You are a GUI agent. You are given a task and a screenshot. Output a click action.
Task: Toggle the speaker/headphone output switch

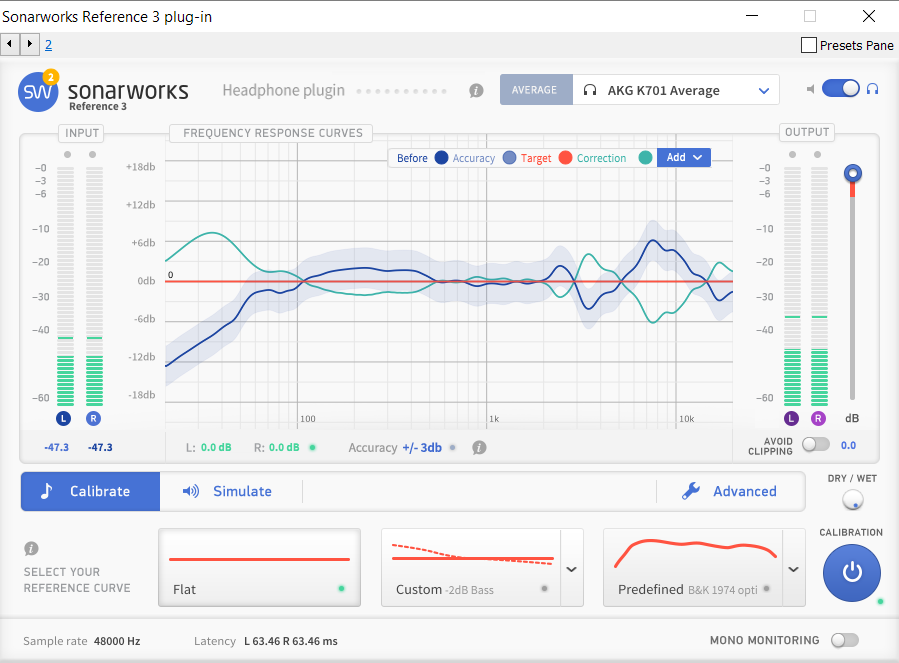tap(841, 88)
